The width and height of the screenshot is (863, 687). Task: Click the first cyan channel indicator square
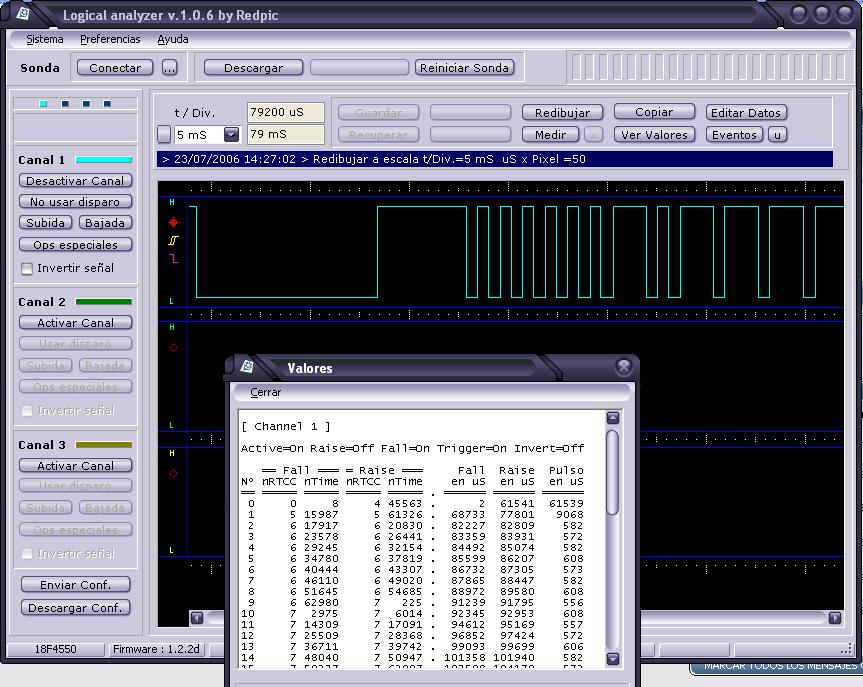[x=43, y=103]
